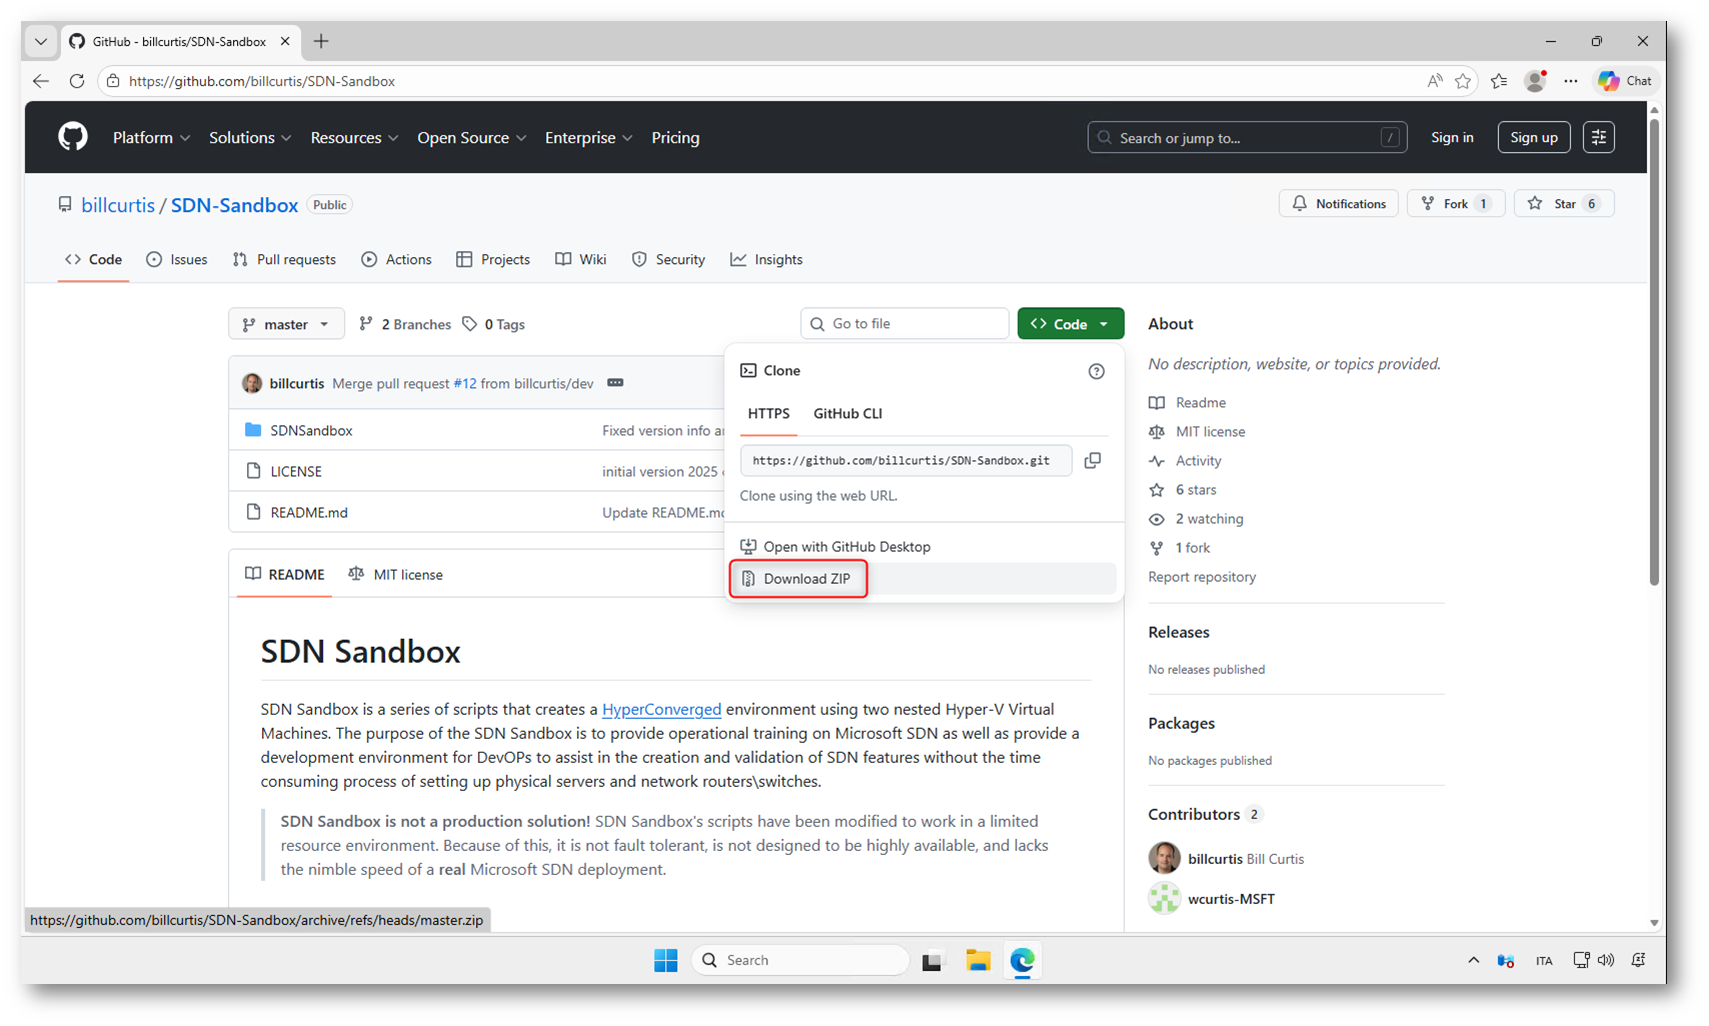Expand the Enterprise menu
Viewport: 1709px width, 1026px height.
point(588,138)
